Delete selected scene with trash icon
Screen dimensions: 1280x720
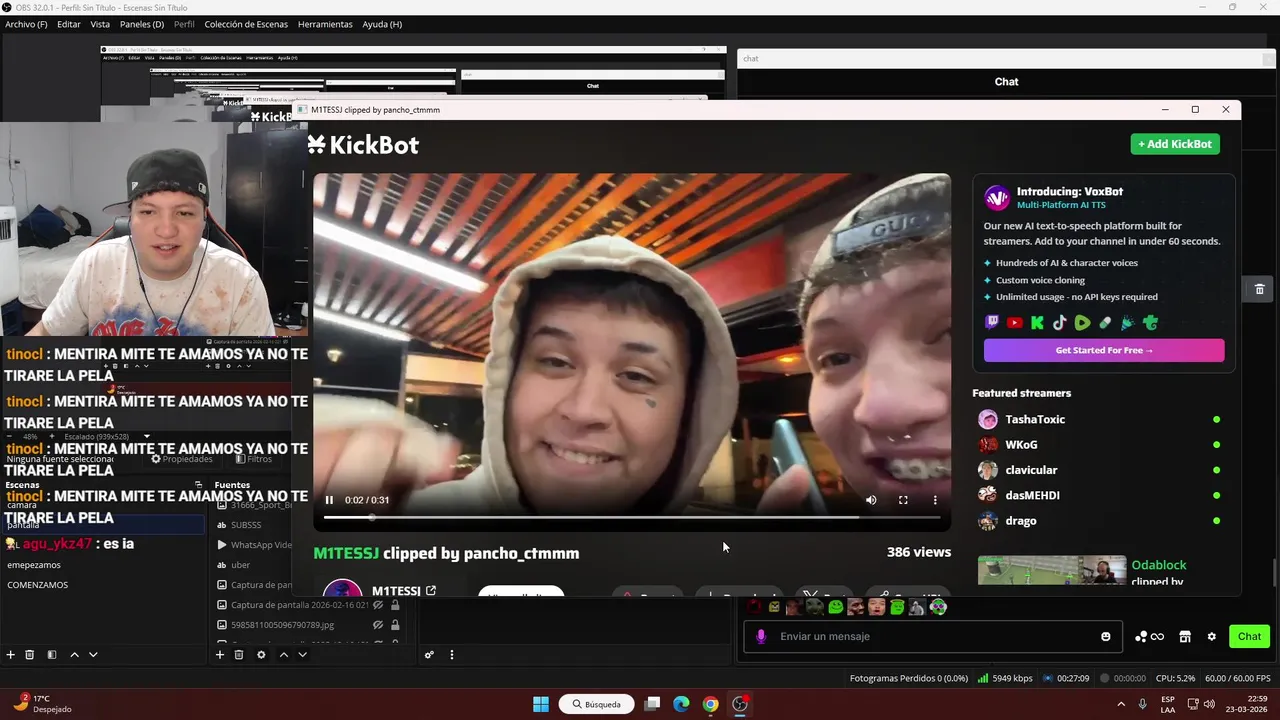pyautogui.click(x=30, y=655)
